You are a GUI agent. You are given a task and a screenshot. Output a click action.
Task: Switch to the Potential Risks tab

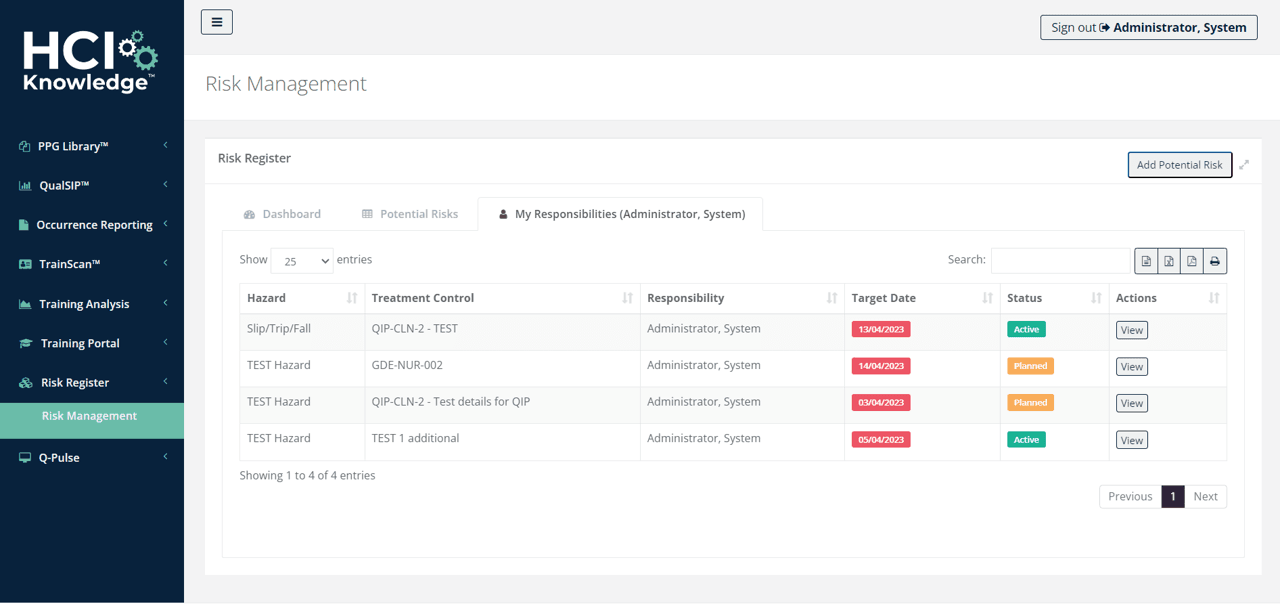(409, 214)
